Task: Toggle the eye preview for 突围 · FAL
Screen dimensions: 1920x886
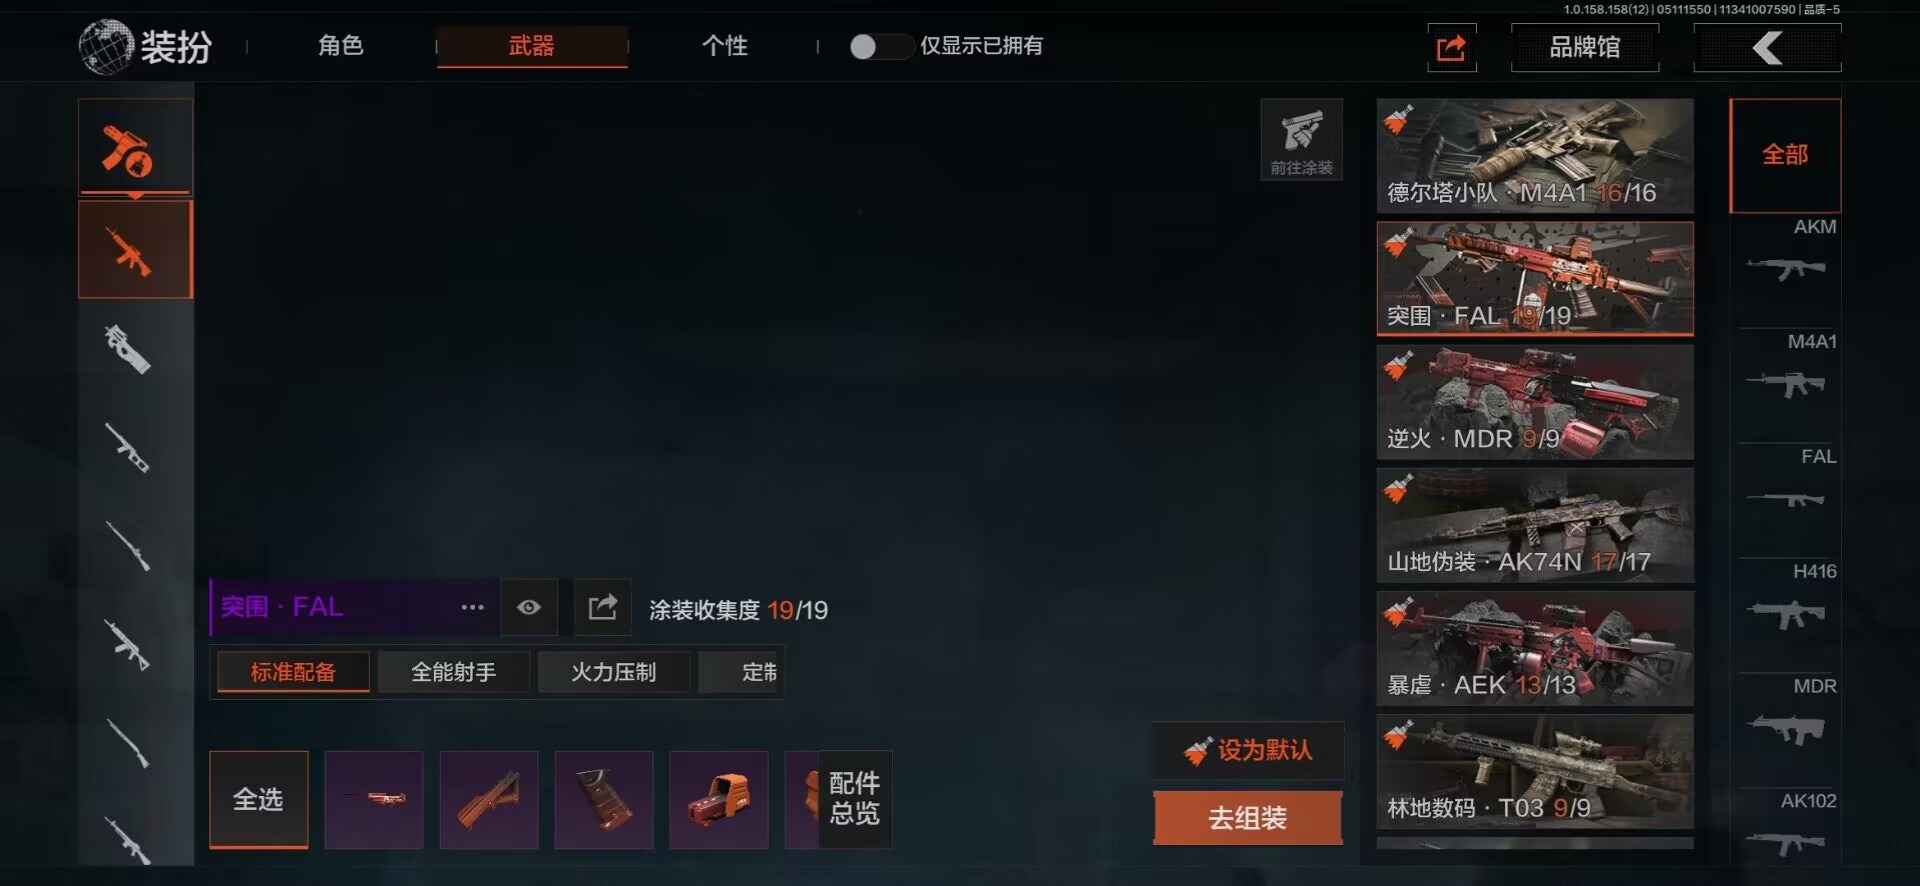Action: click(529, 607)
